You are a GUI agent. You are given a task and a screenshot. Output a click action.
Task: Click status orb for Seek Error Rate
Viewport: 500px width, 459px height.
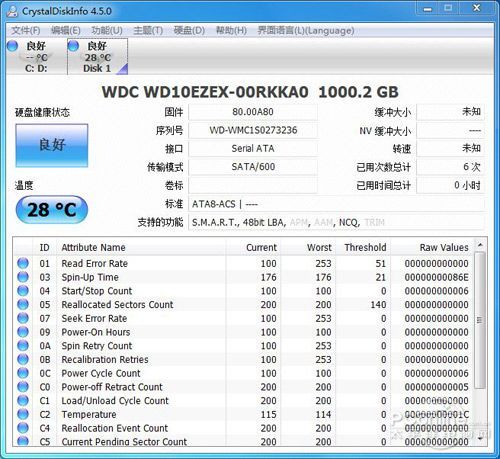click(23, 318)
